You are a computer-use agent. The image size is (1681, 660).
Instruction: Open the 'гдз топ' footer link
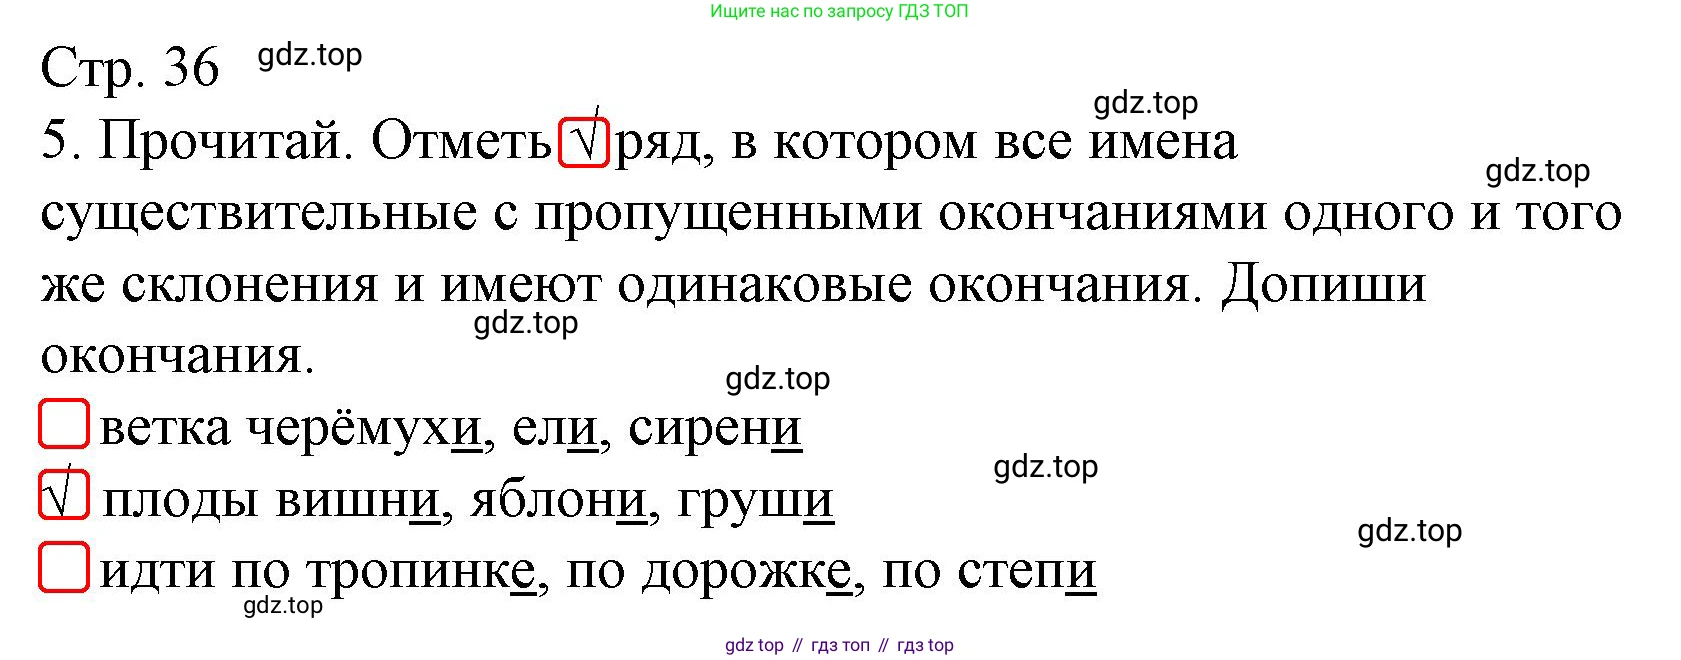pos(840,645)
